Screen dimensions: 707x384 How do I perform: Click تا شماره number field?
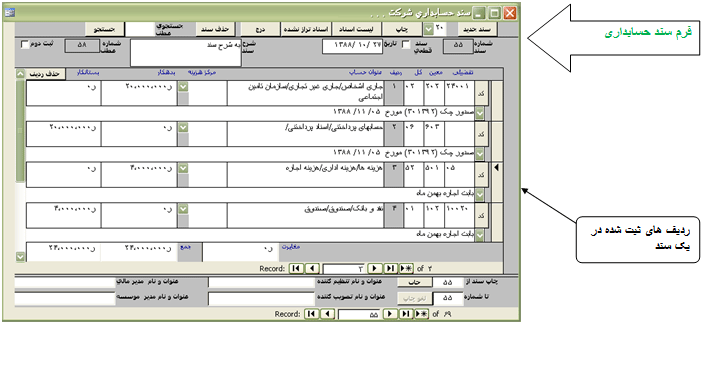(448, 298)
